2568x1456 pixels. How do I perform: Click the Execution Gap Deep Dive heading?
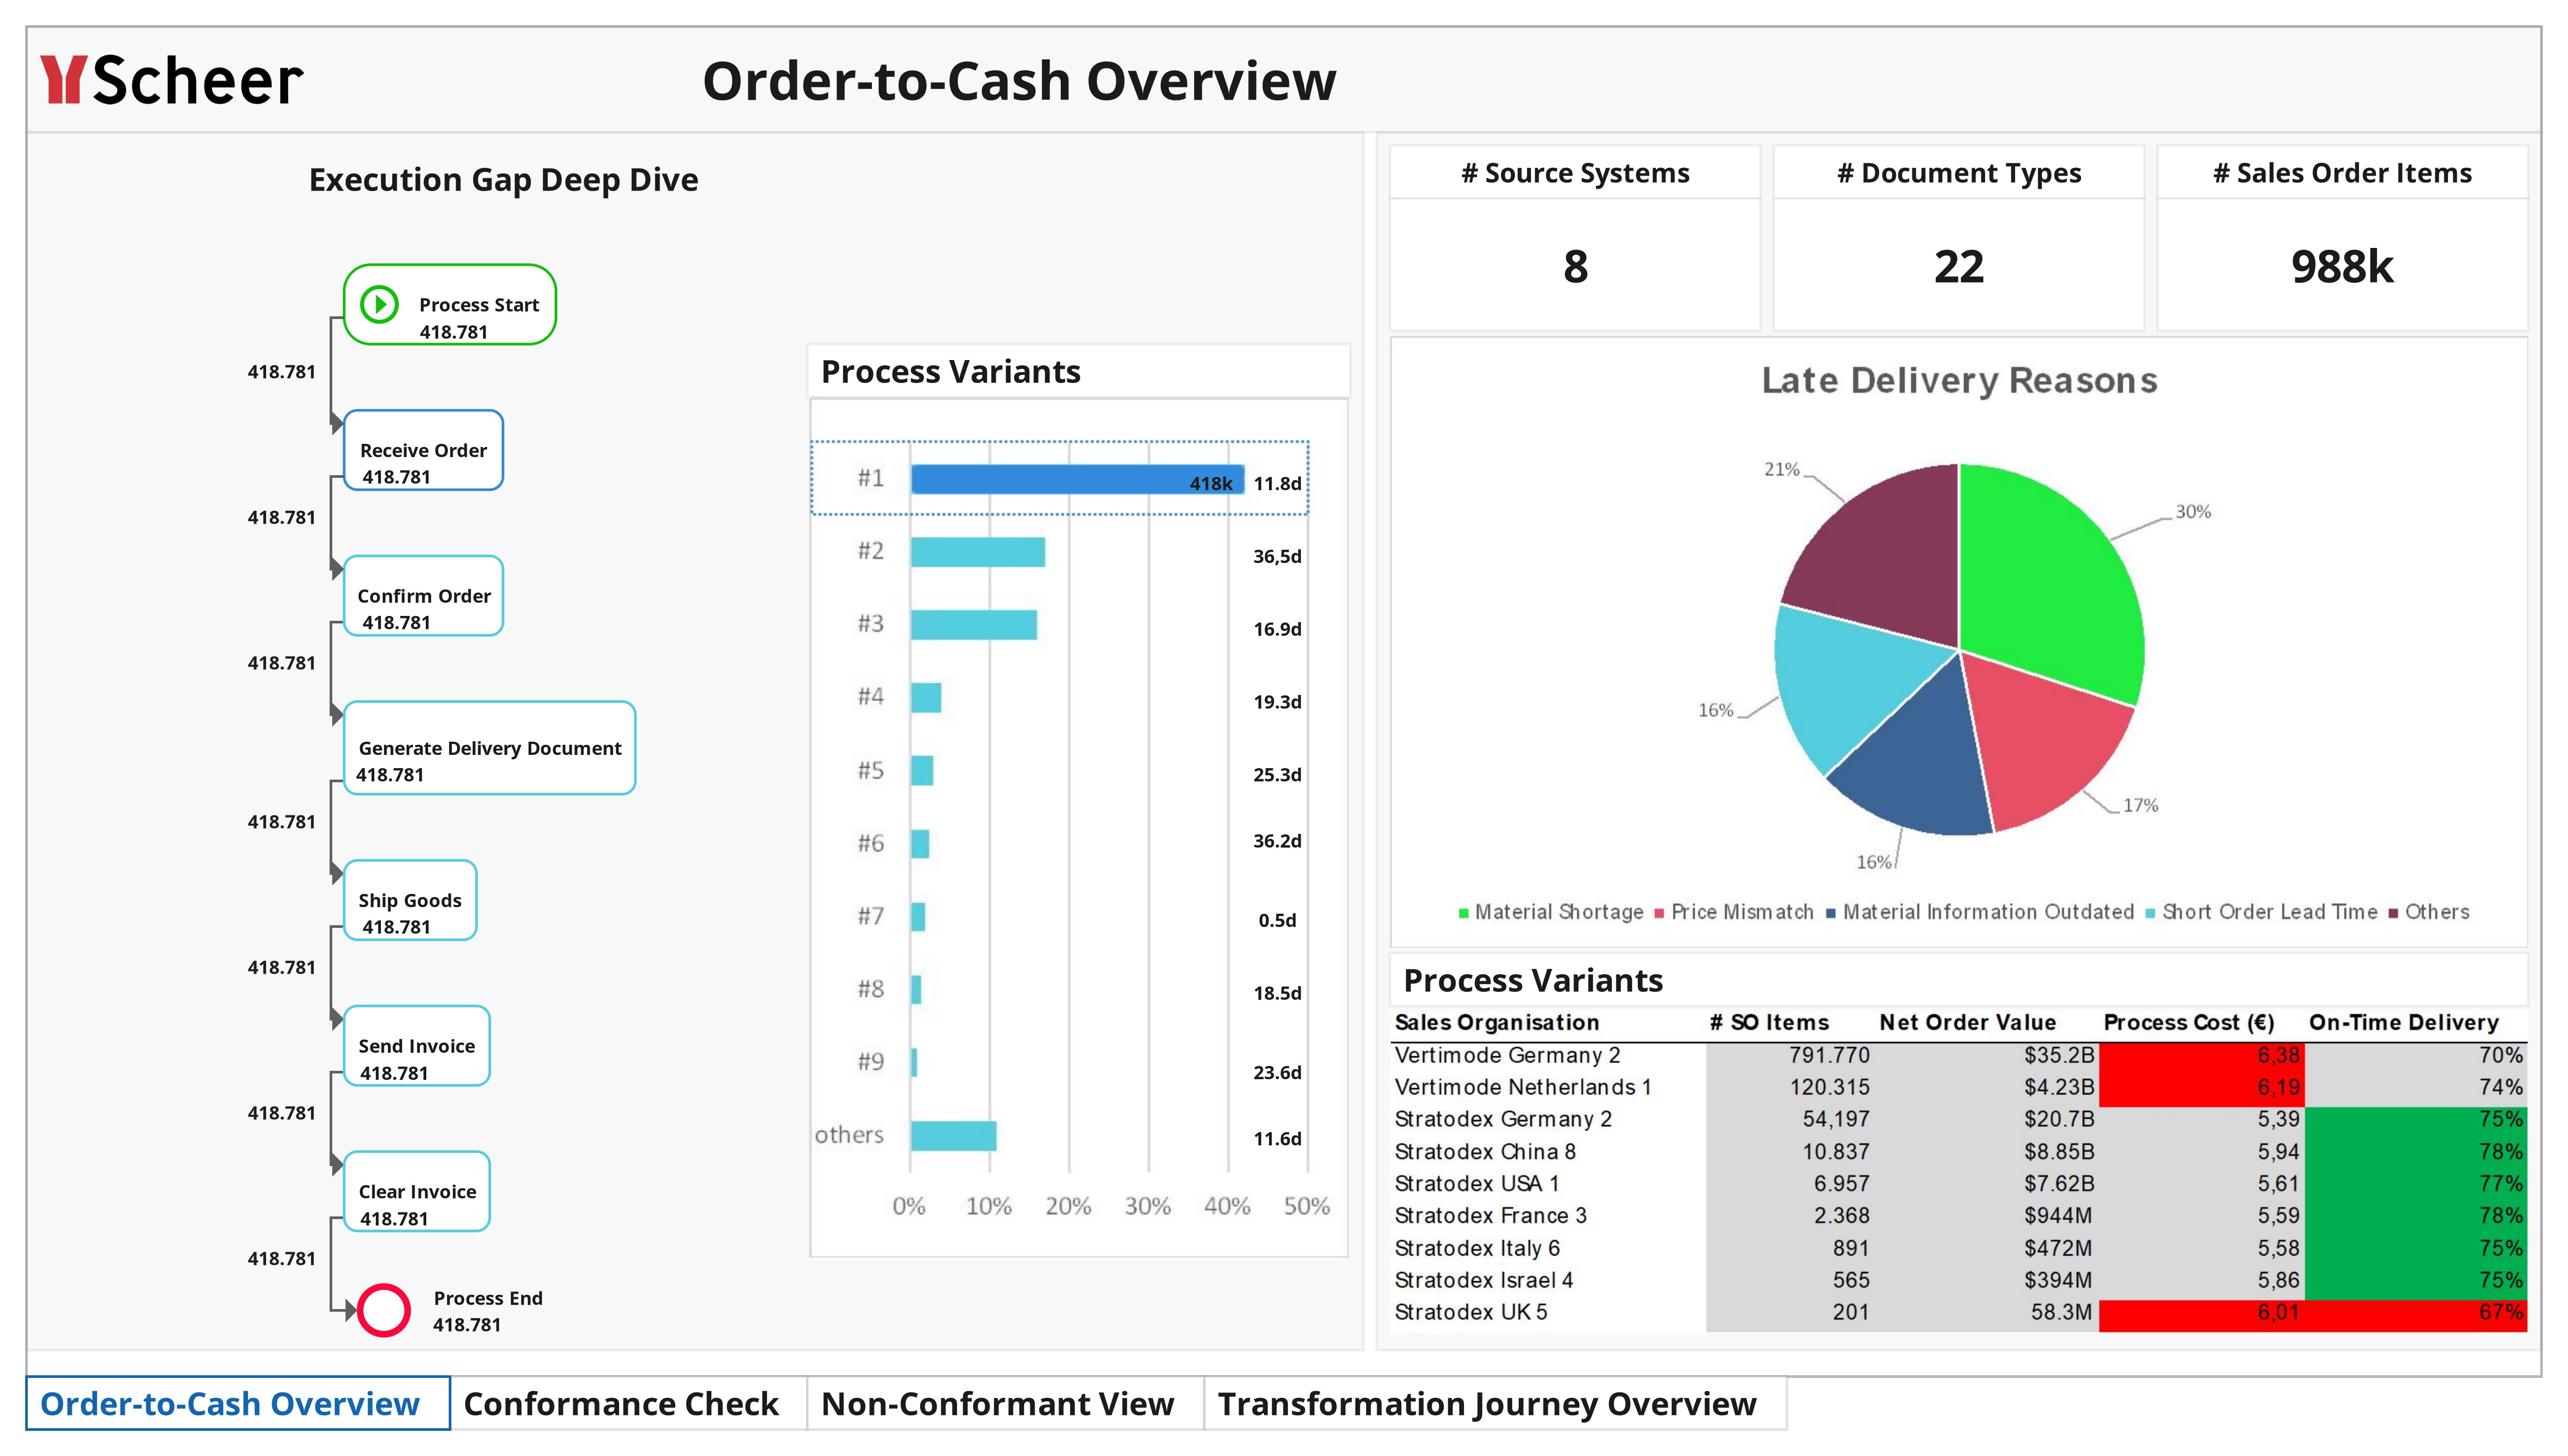click(503, 180)
